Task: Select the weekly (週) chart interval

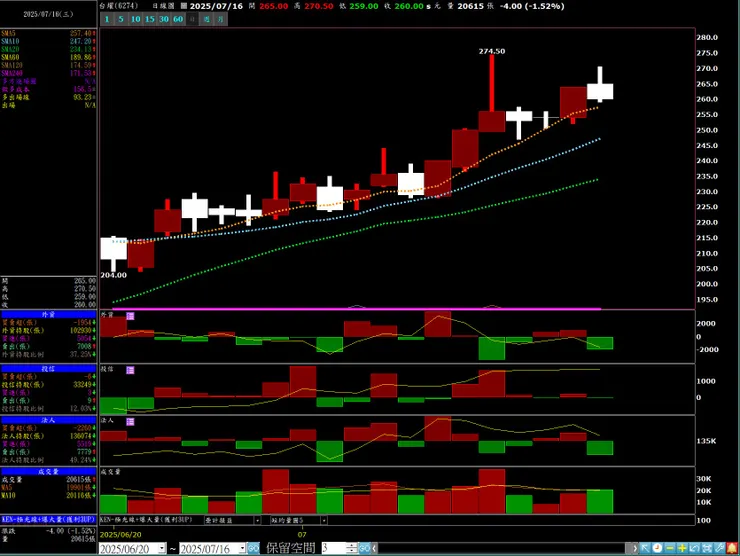Action: coord(207,19)
